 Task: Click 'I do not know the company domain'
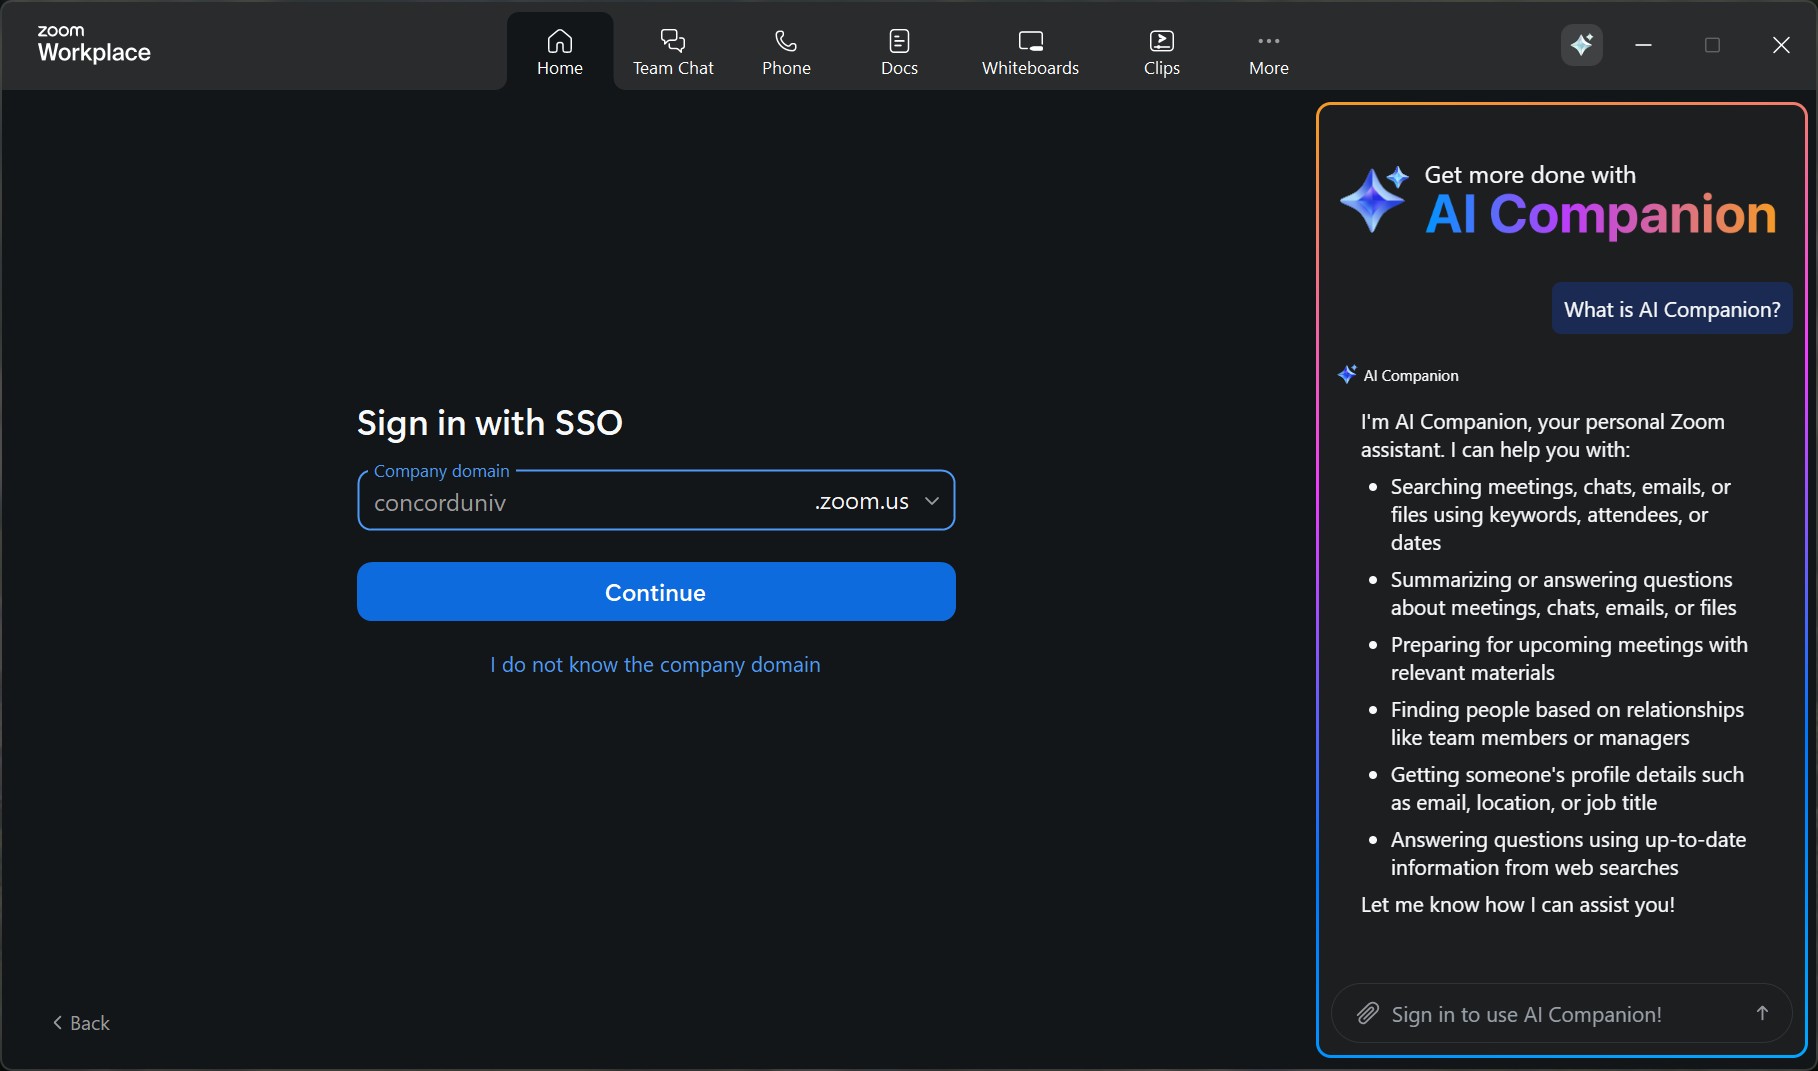point(655,665)
